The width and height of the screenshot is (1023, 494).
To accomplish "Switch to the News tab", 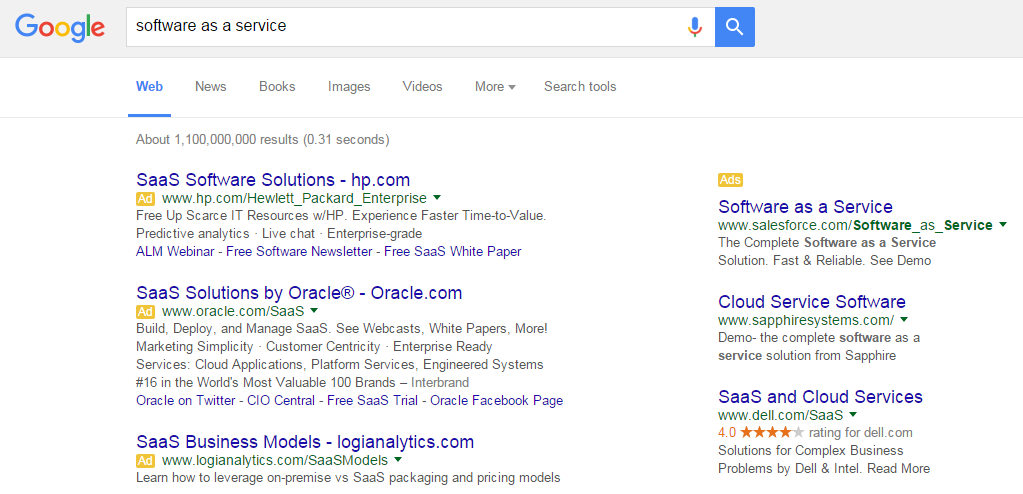I will (211, 87).
